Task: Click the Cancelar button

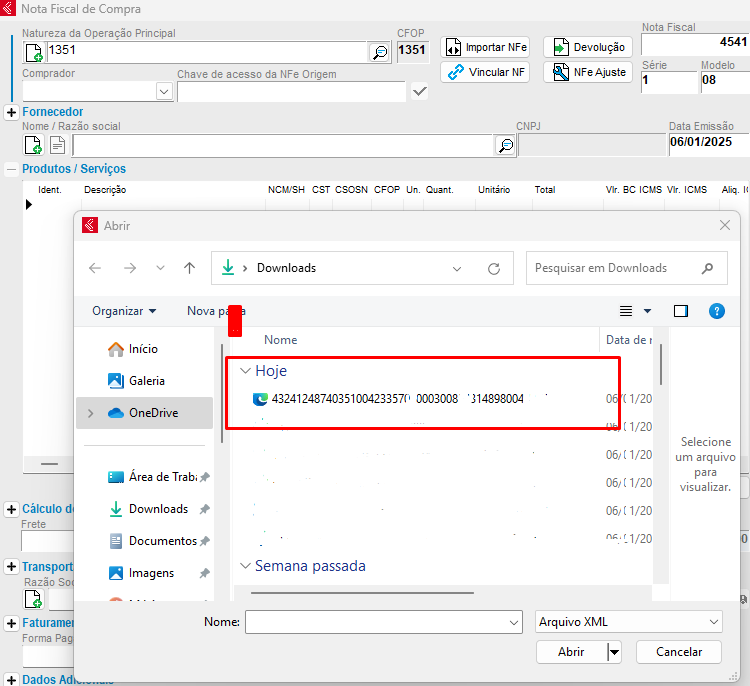Action: (x=678, y=651)
